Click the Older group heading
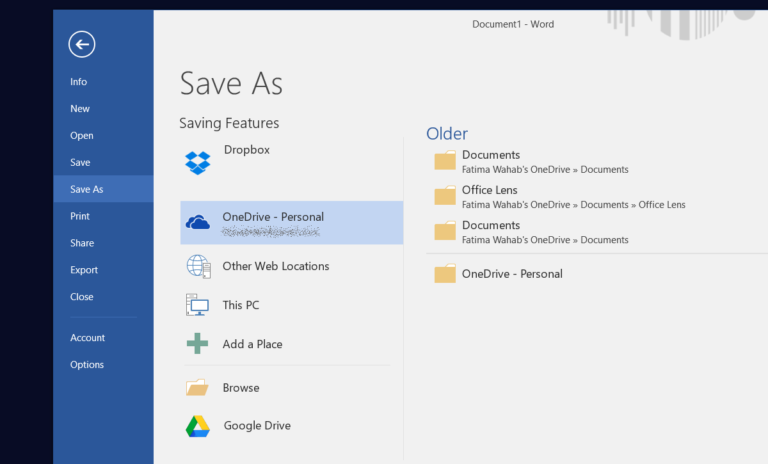The width and height of the screenshot is (768, 464). point(447,134)
